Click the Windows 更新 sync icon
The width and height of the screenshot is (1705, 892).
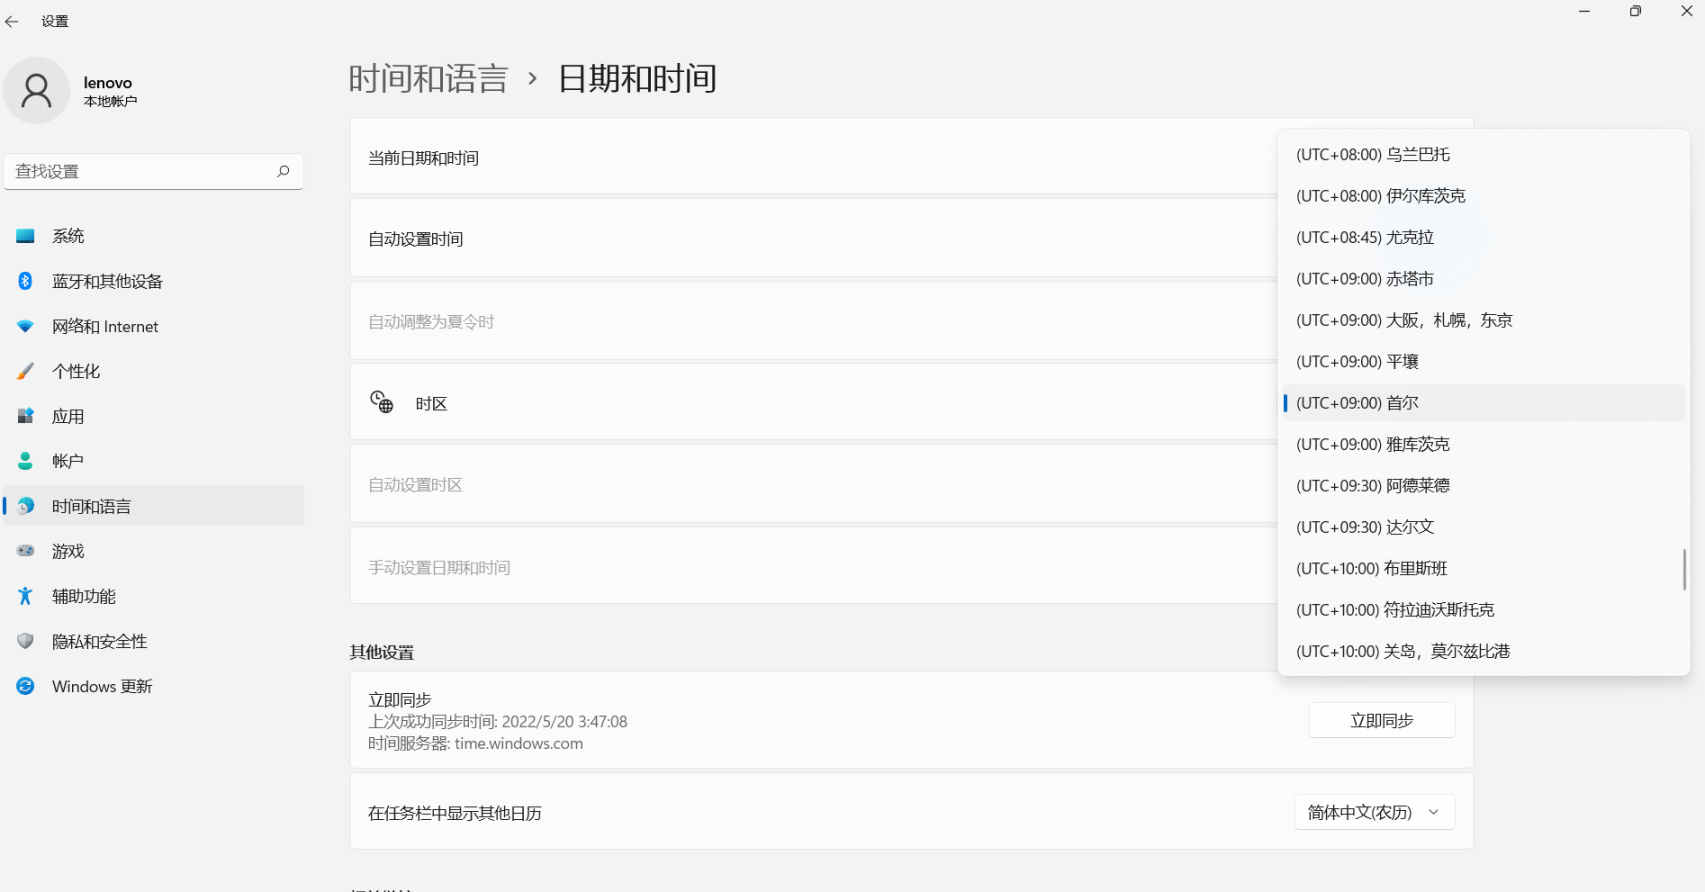click(26, 686)
